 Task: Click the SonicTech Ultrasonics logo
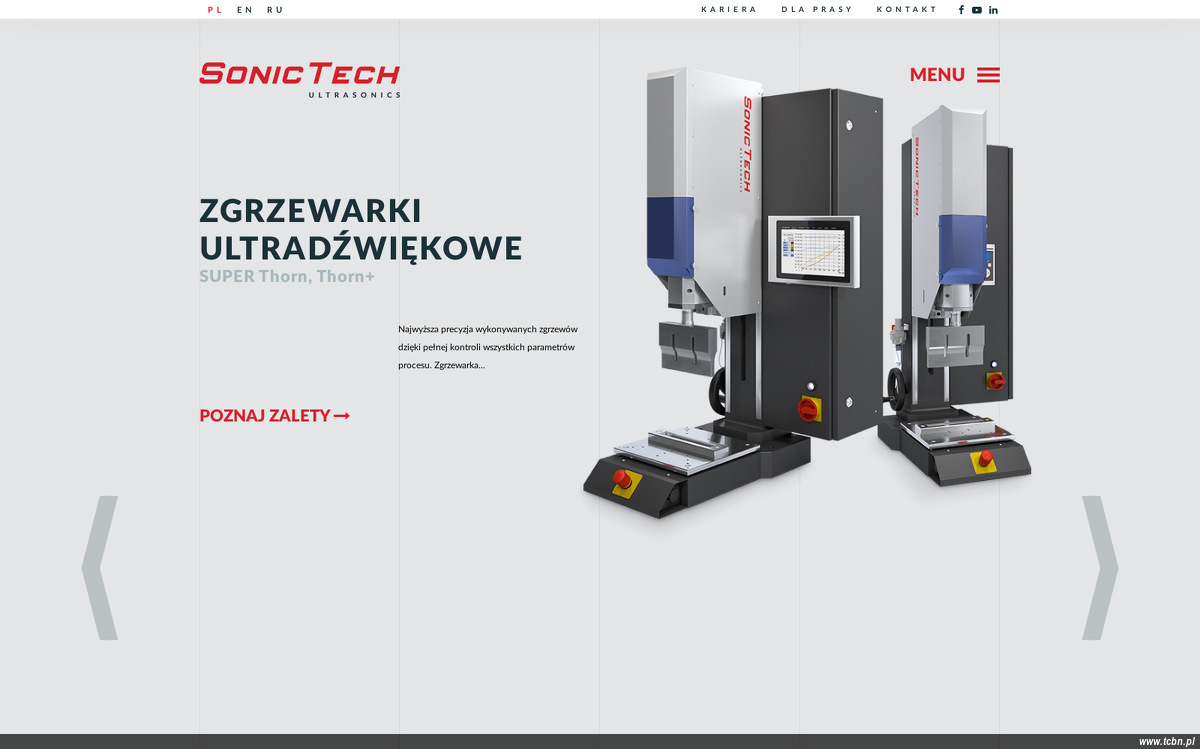pos(300,80)
